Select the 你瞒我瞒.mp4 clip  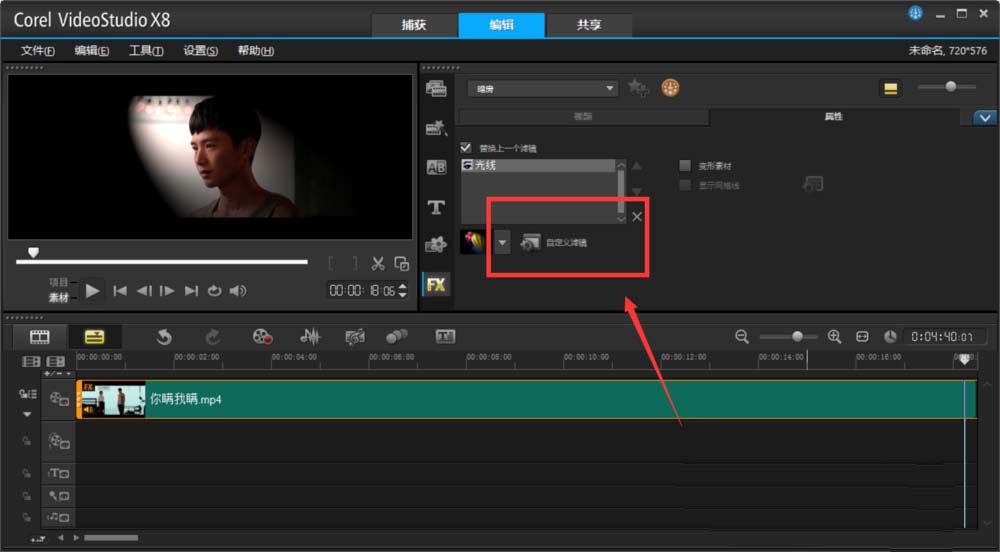(527, 400)
